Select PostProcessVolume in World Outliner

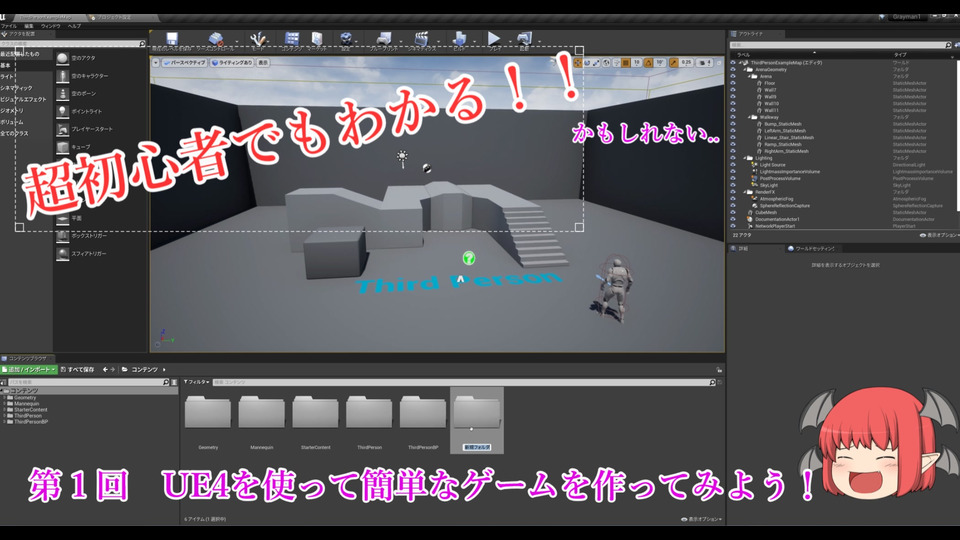[779, 178]
